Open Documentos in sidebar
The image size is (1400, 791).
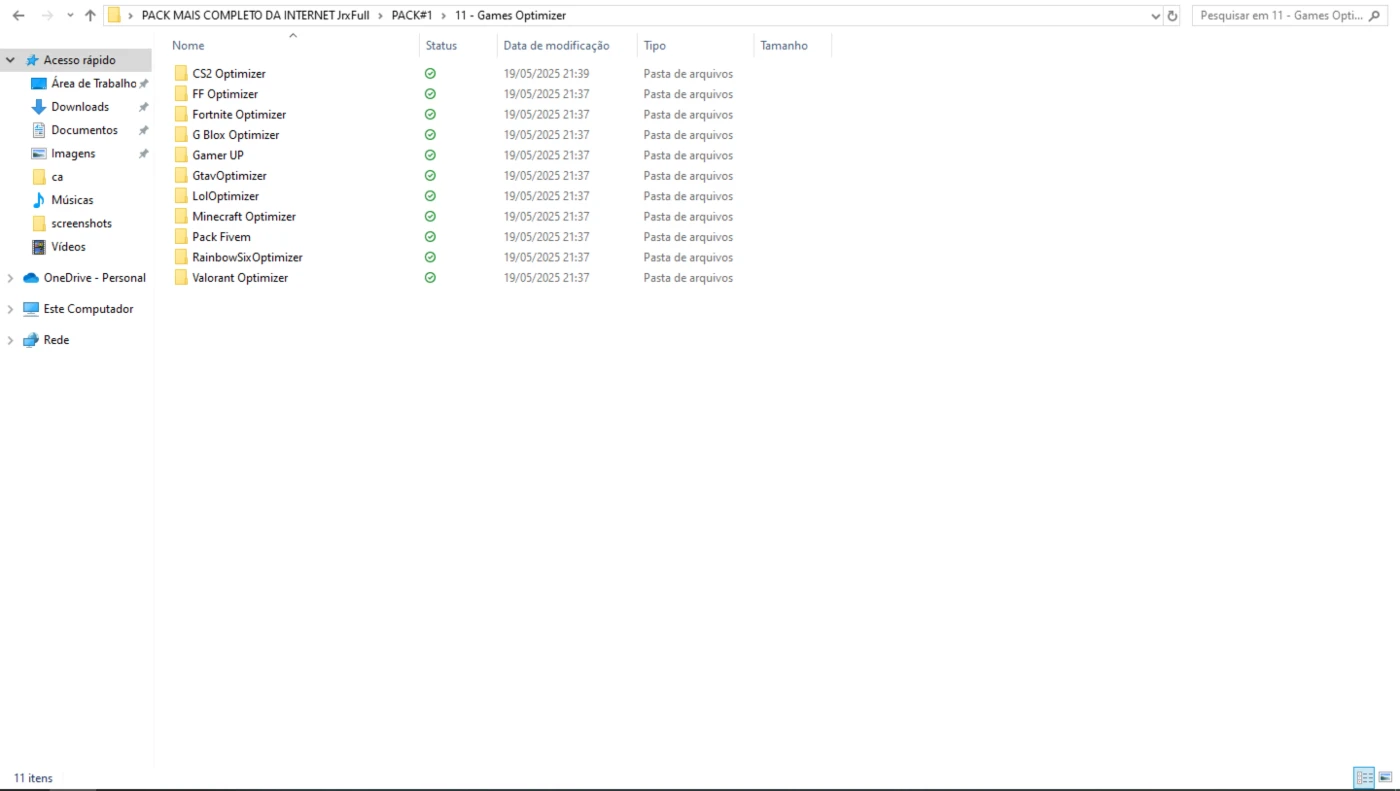click(84, 130)
